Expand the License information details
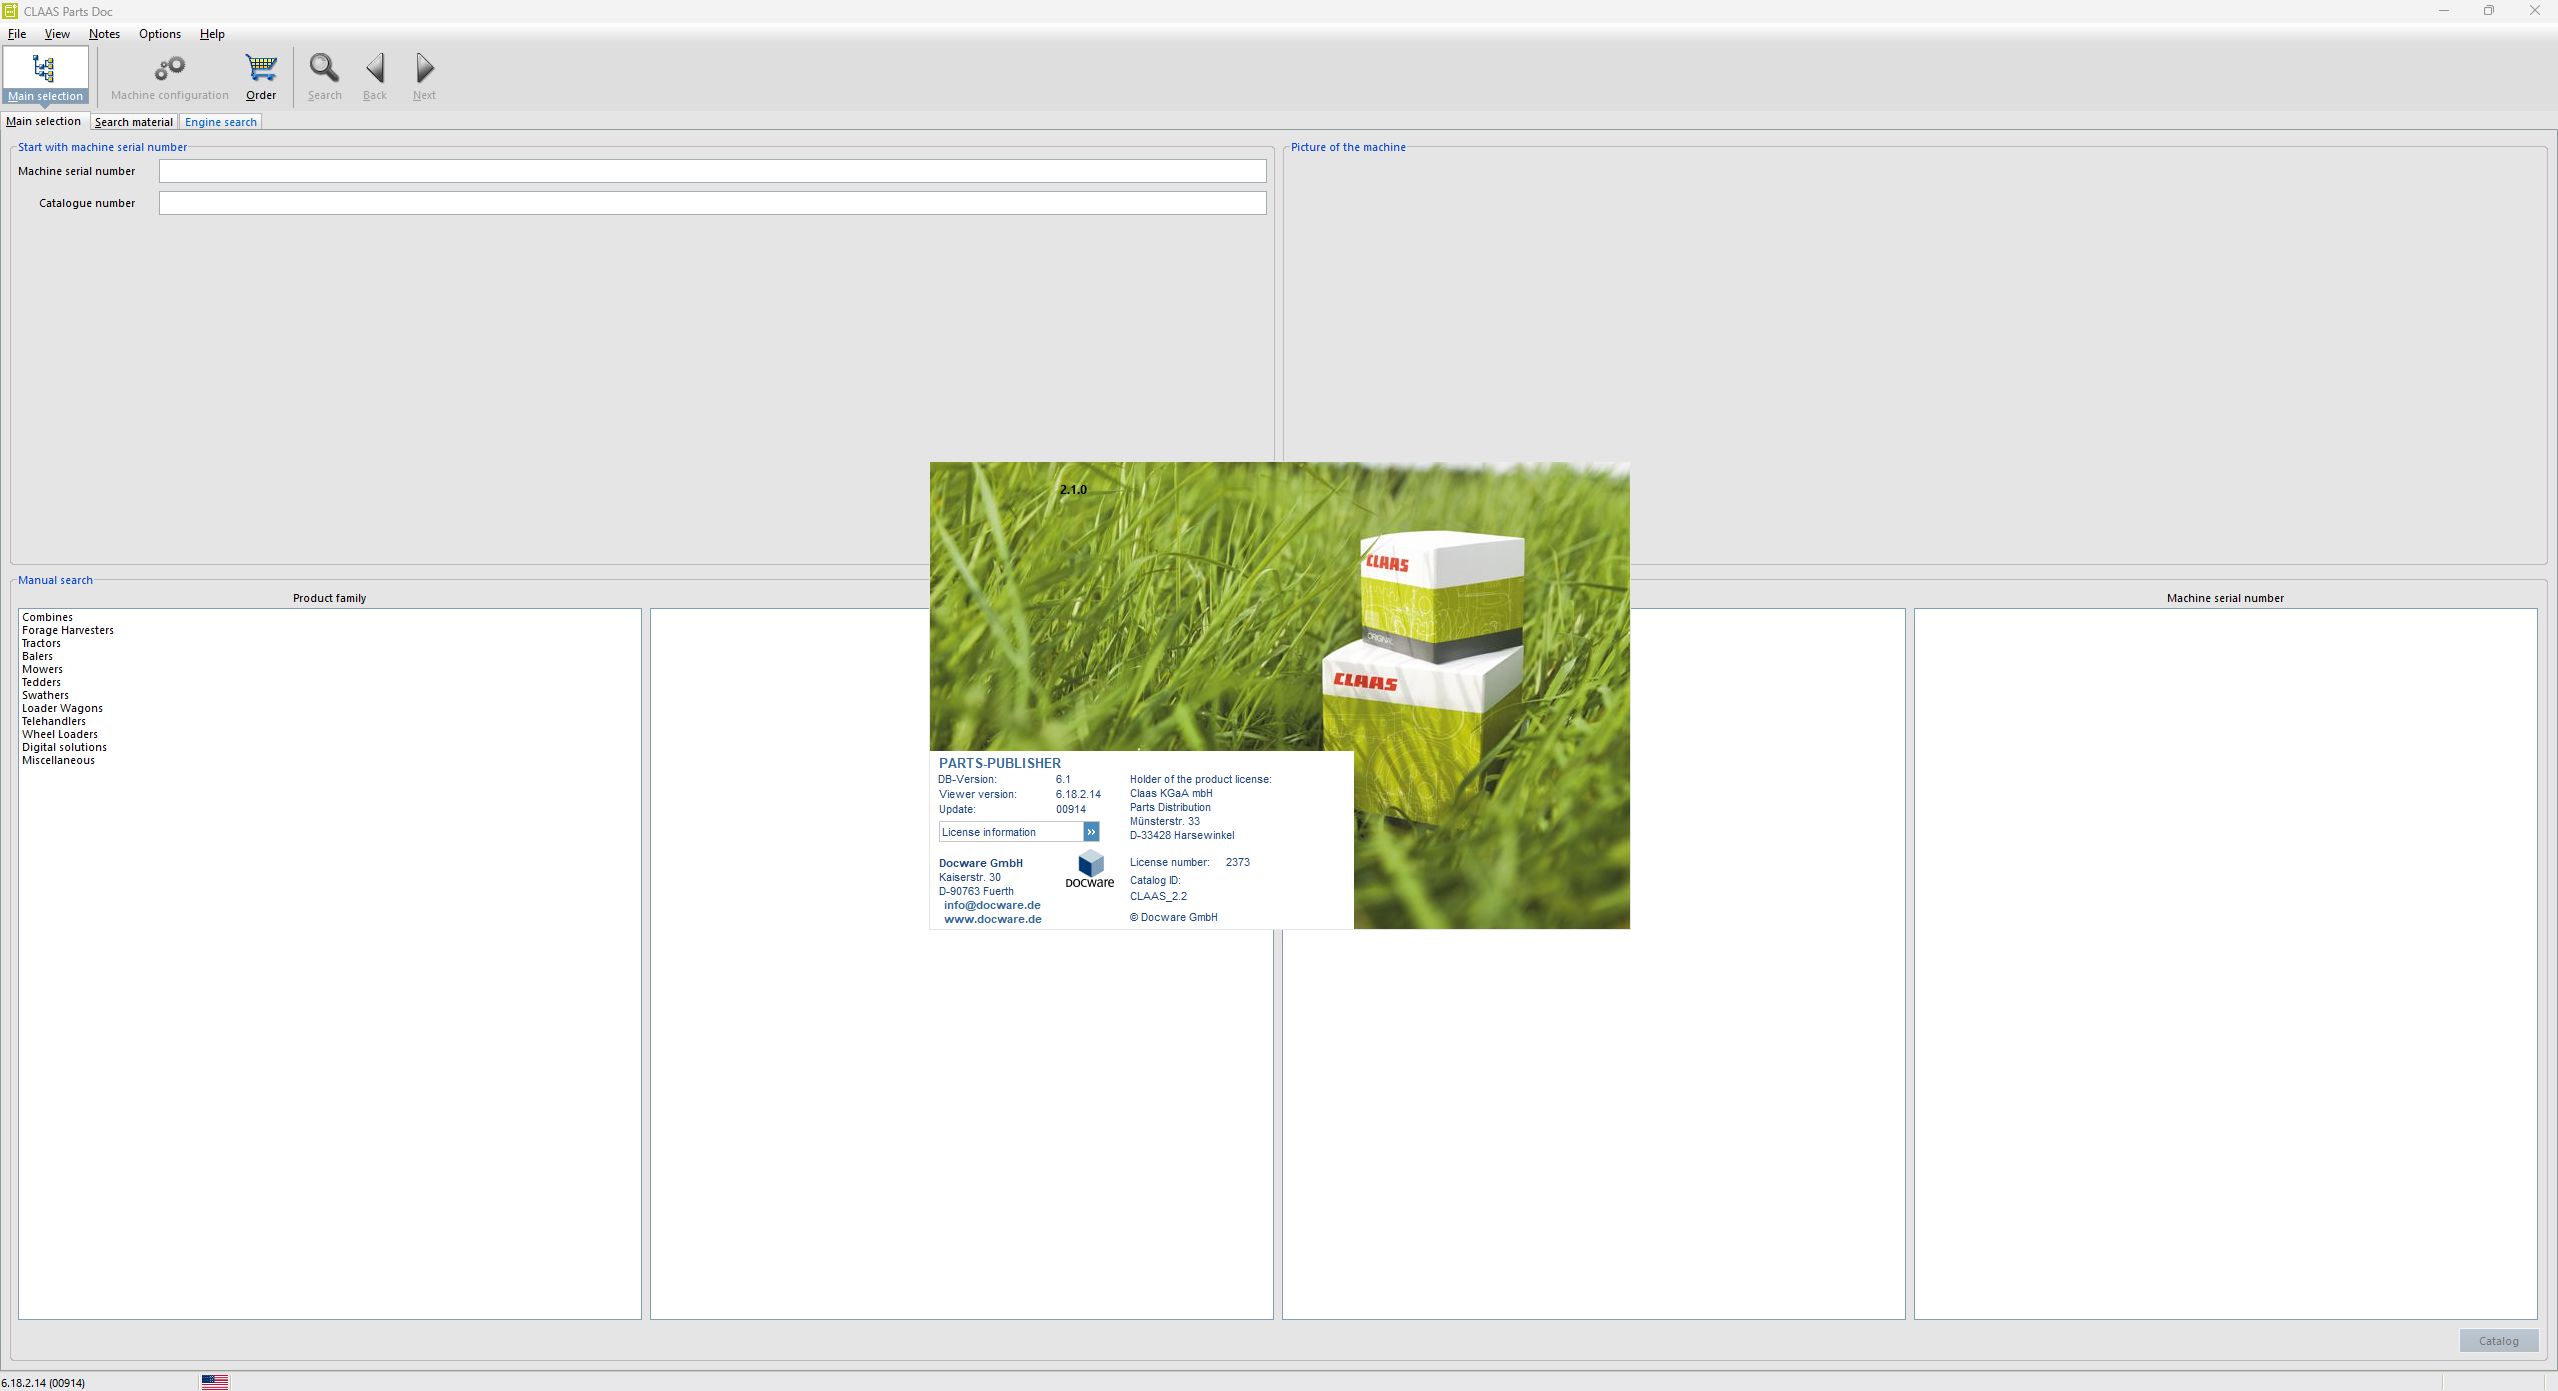 1089,831
